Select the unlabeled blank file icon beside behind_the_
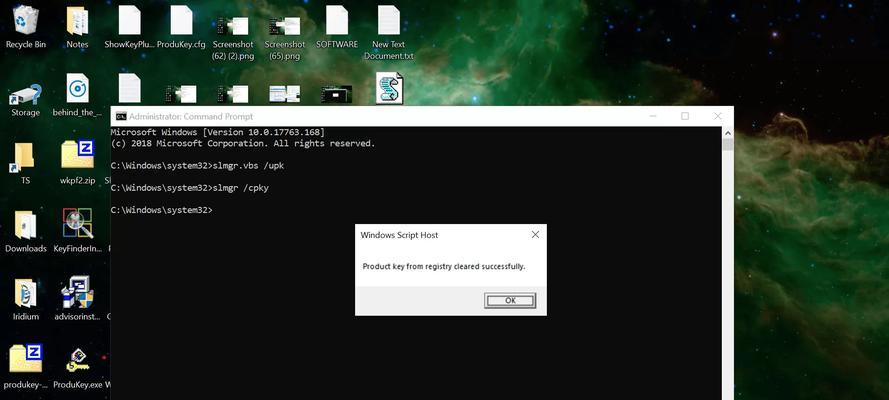 129,88
